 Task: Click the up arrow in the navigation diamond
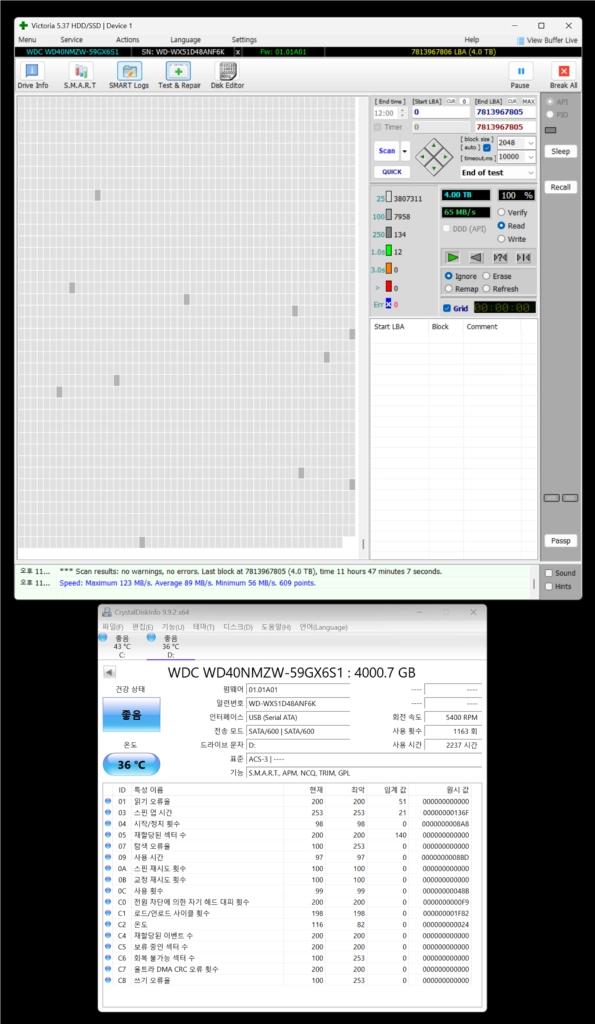[434, 146]
